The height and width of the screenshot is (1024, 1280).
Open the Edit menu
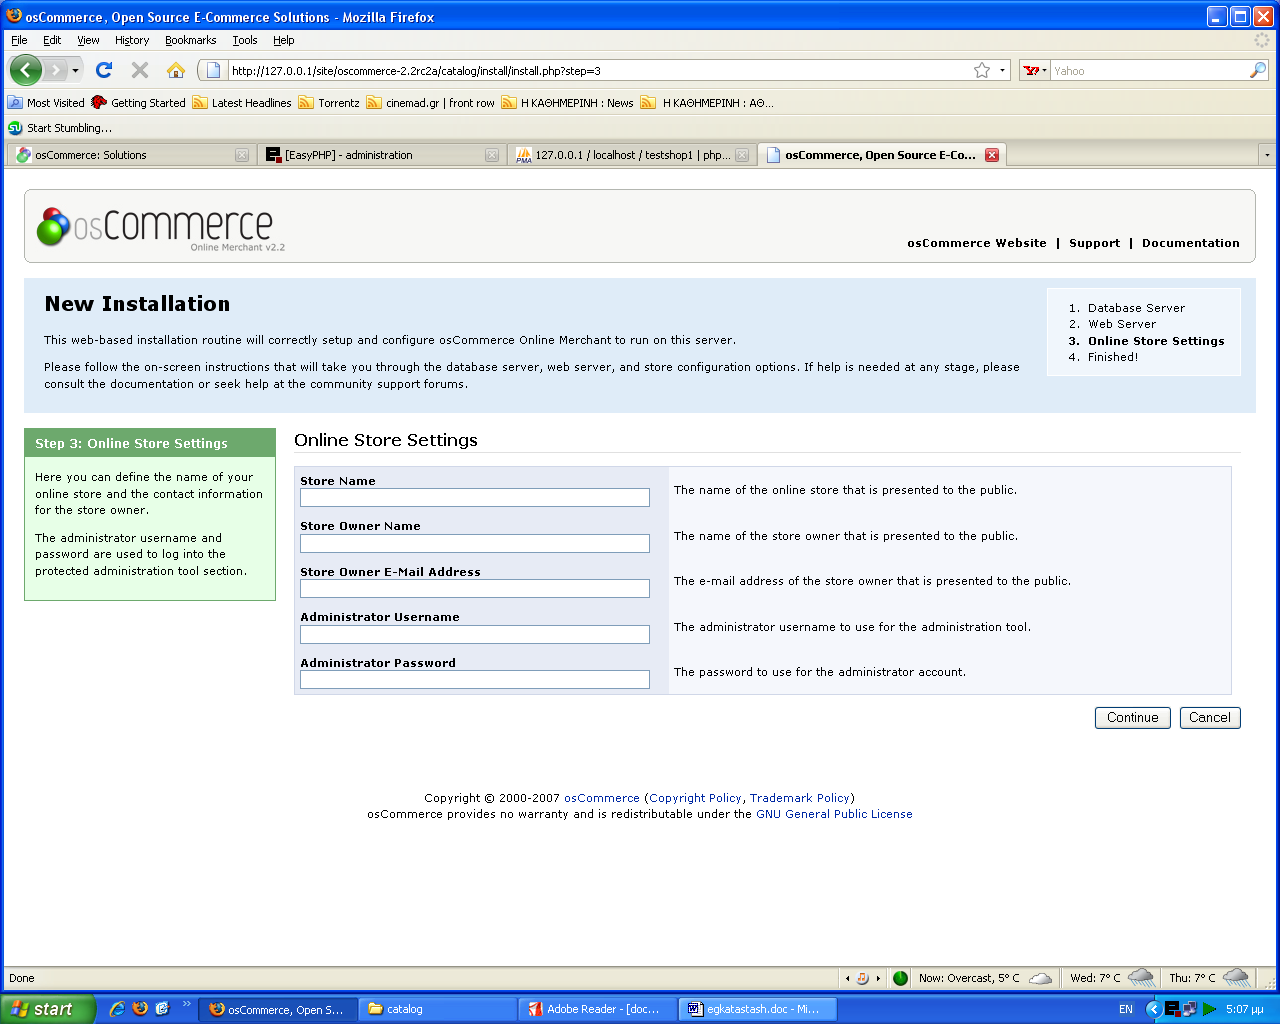52,40
